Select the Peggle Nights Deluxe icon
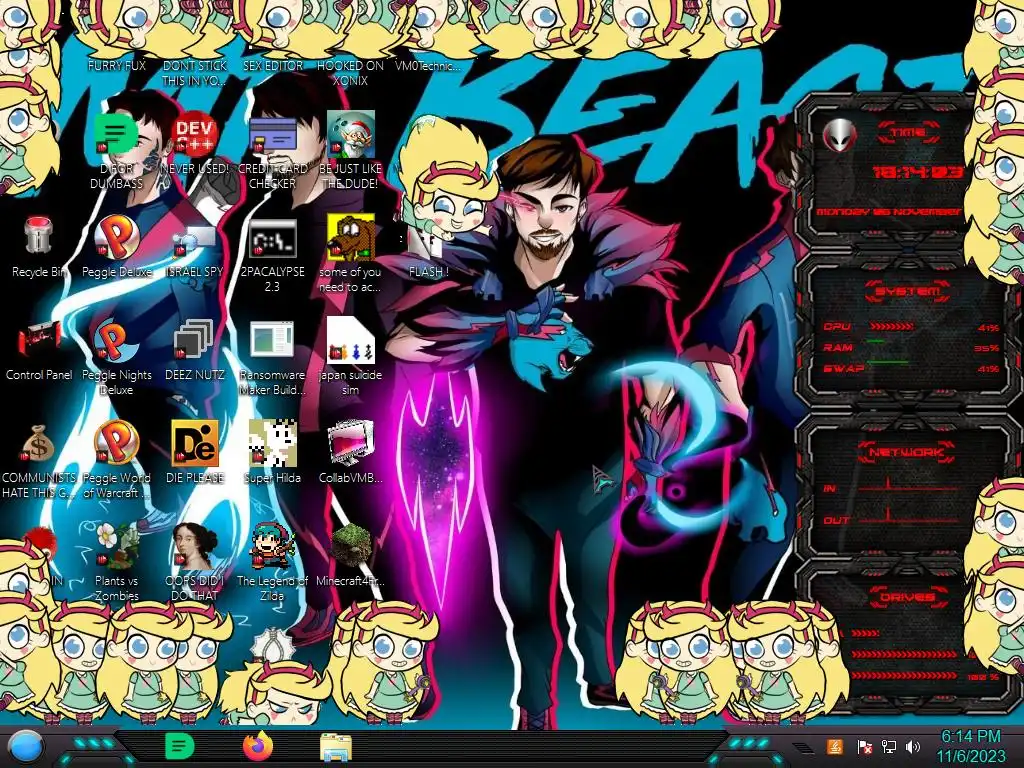This screenshot has width=1024, height=768. pos(116,340)
